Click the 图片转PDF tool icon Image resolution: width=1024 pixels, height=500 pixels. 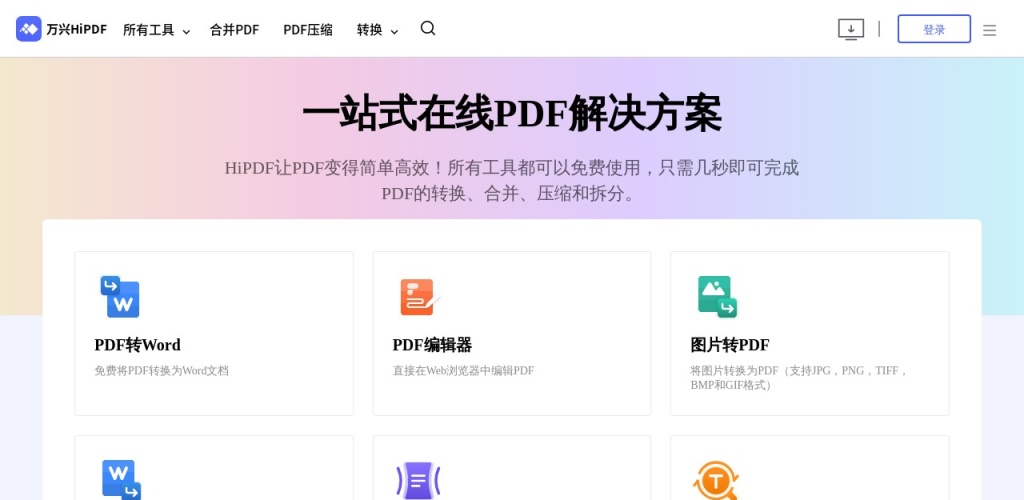716,297
